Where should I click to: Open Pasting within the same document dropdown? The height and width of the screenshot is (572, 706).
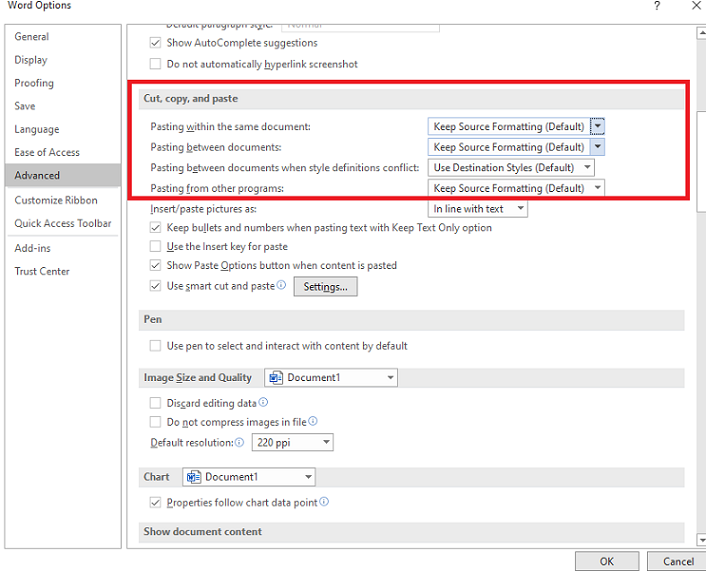click(516, 127)
